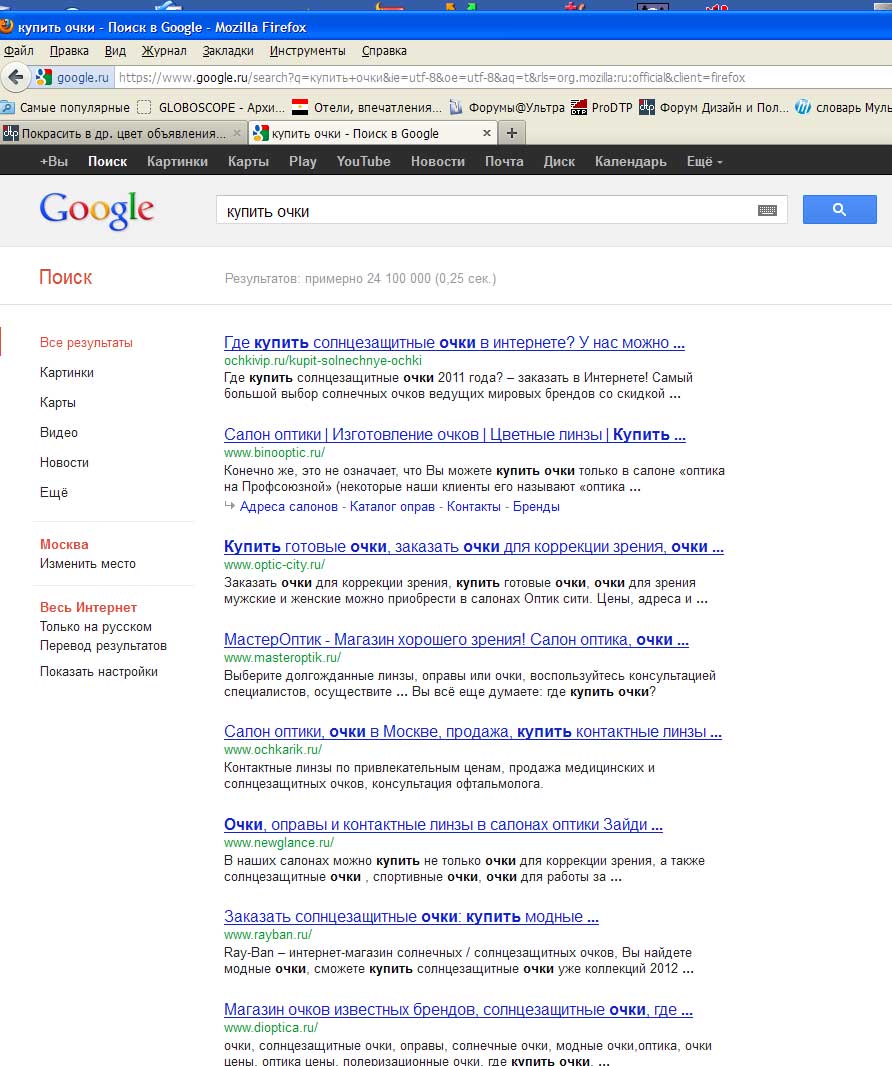Open result 'Заказать солнцезащитные очки: купить модные'

tap(411, 917)
